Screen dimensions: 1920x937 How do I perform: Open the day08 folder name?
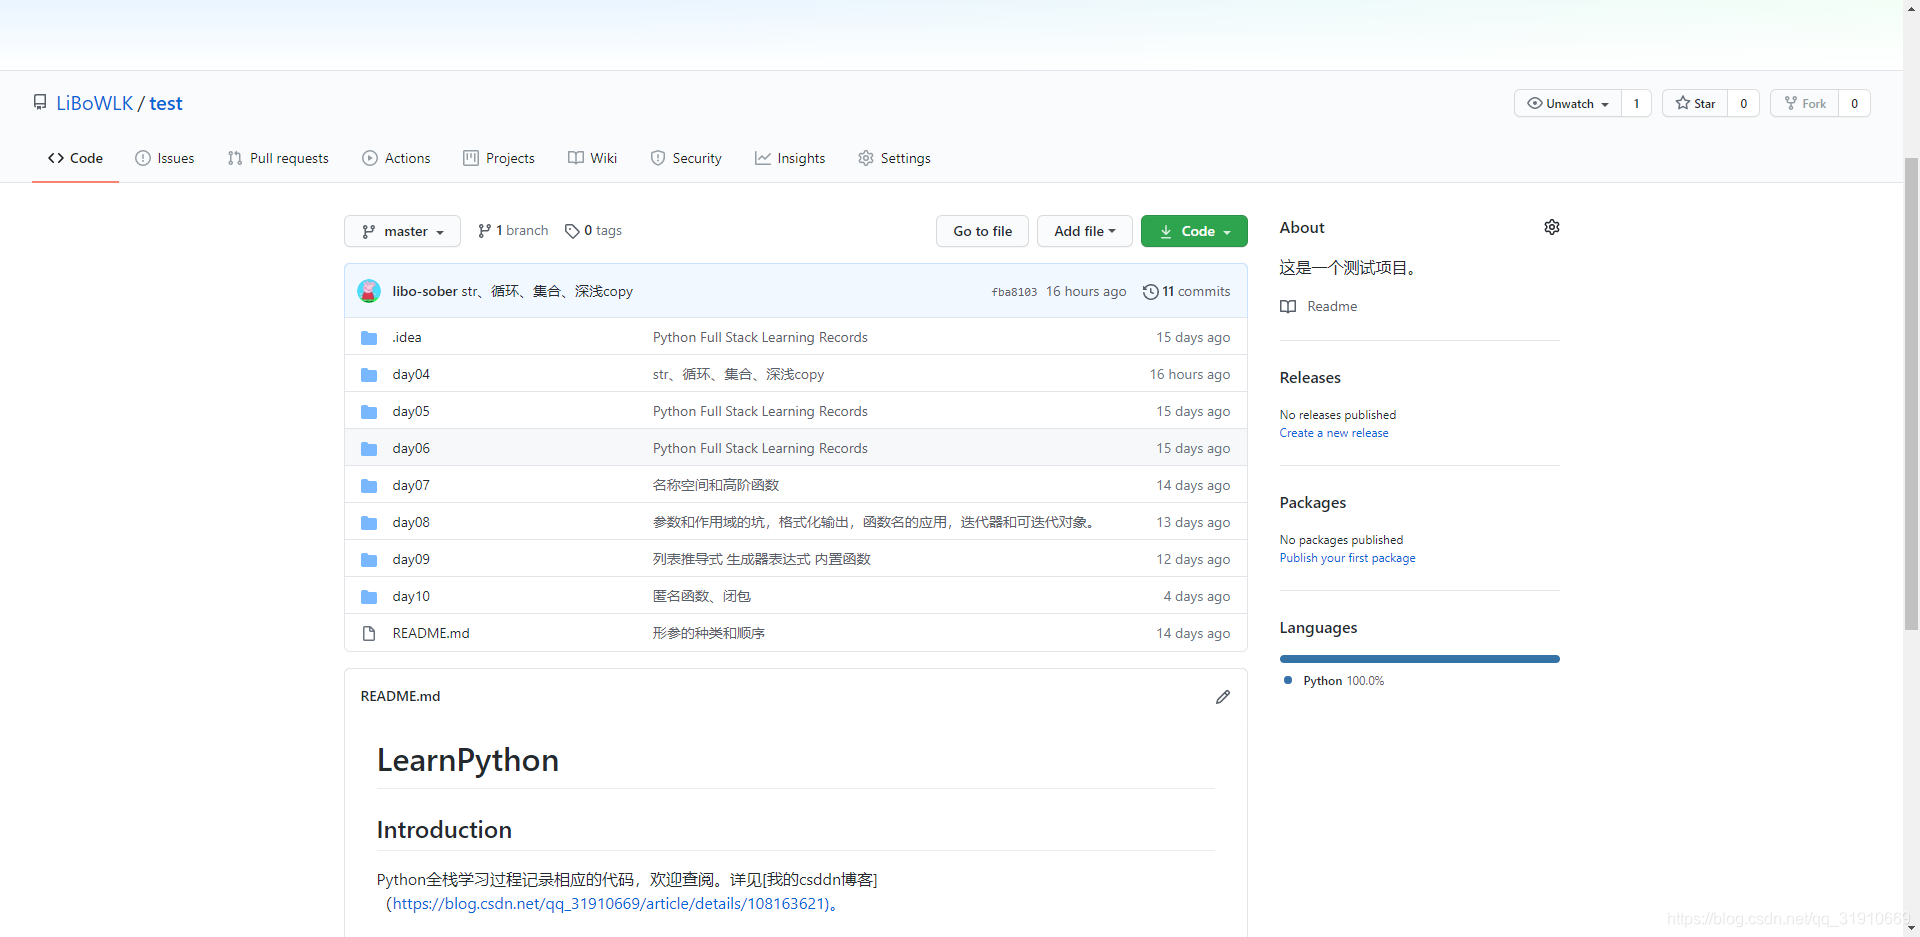click(411, 523)
